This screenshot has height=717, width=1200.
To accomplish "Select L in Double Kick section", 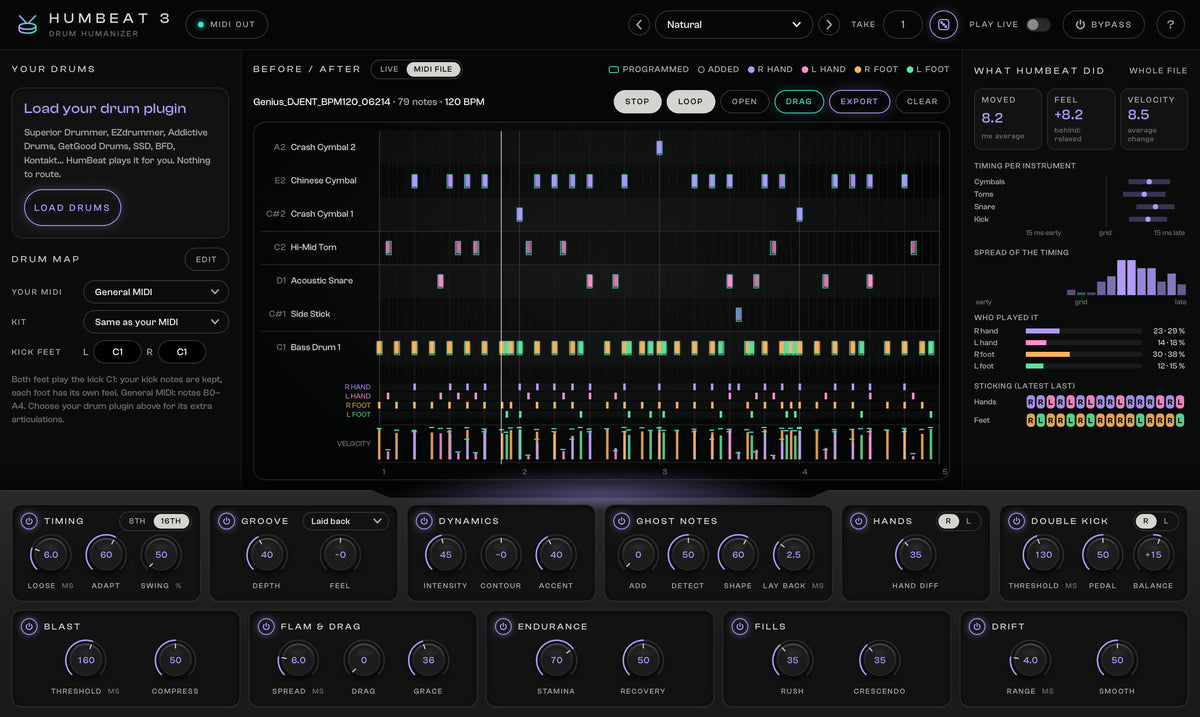I will click(x=1166, y=521).
